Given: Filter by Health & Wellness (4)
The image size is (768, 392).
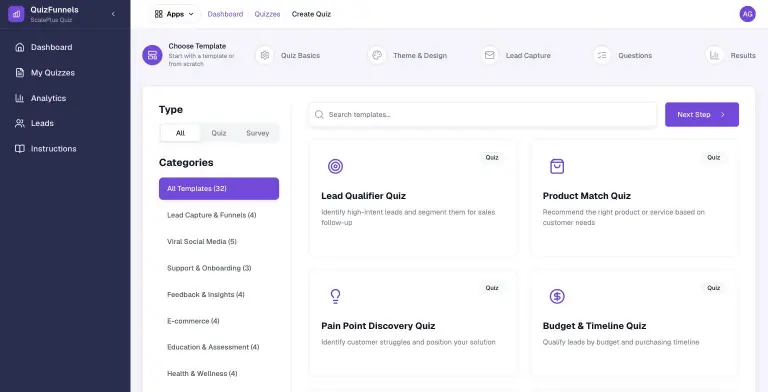Looking at the screenshot, I should [219, 373].
